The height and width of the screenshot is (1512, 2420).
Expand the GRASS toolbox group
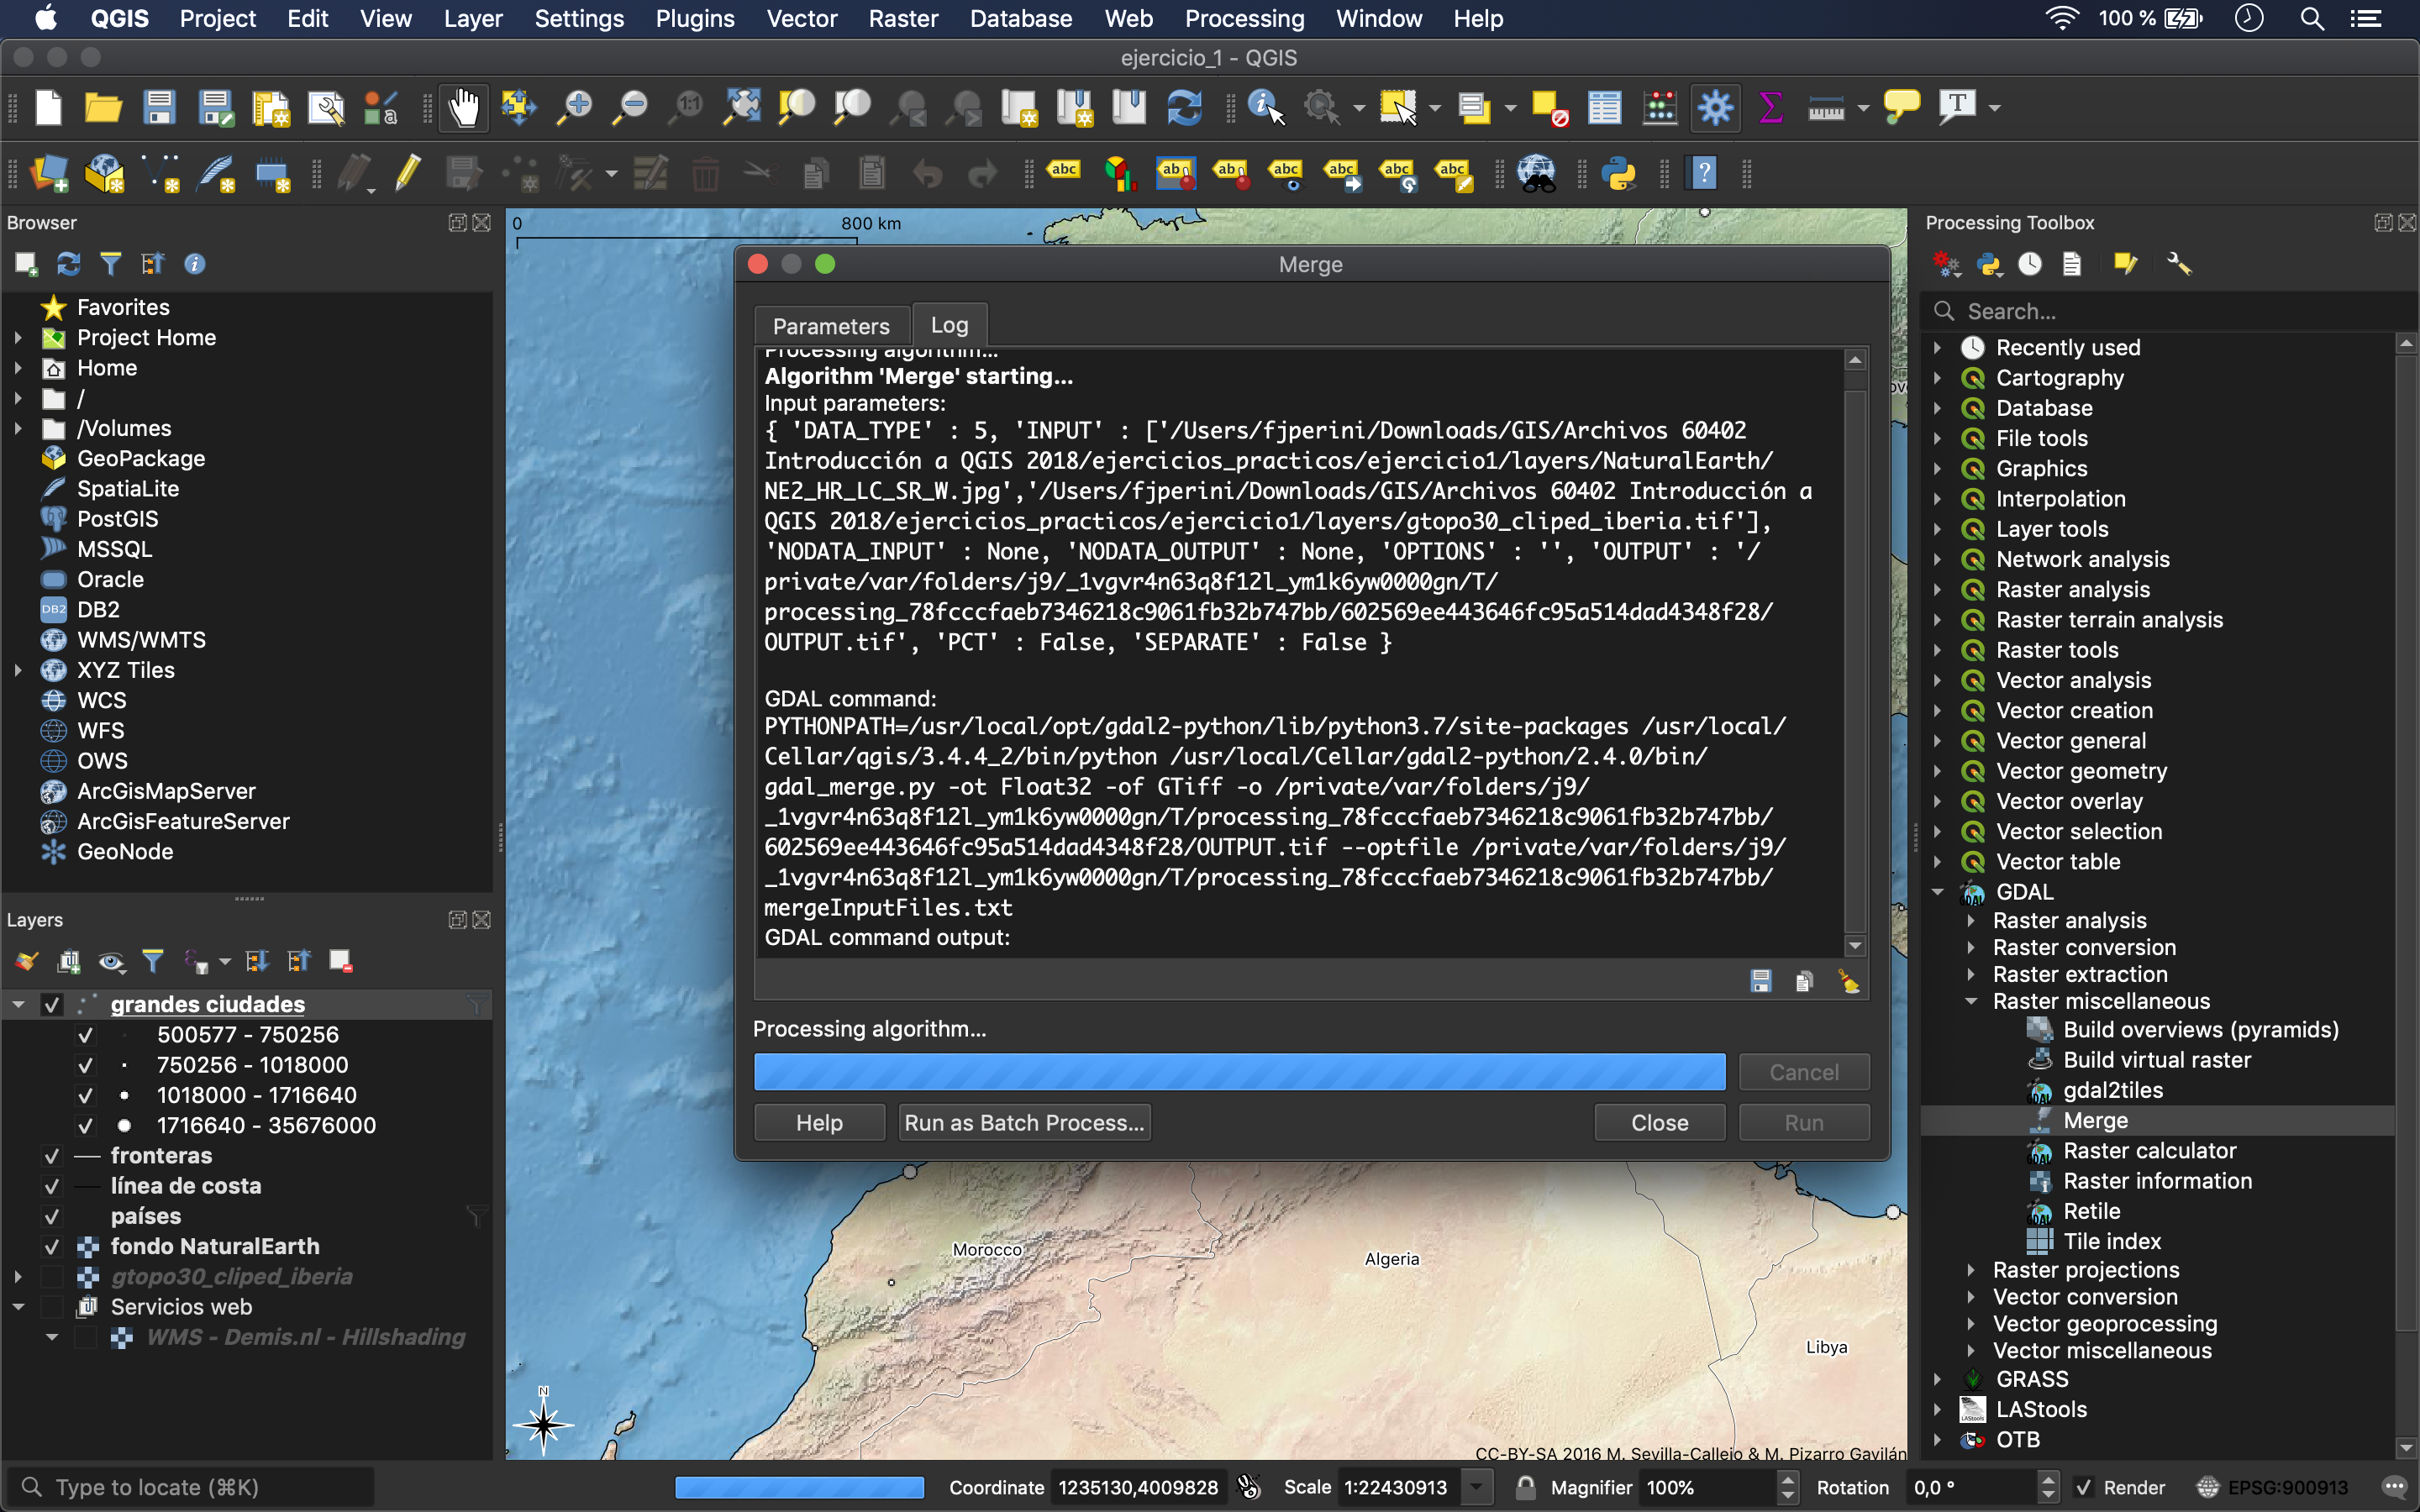(x=1938, y=1379)
